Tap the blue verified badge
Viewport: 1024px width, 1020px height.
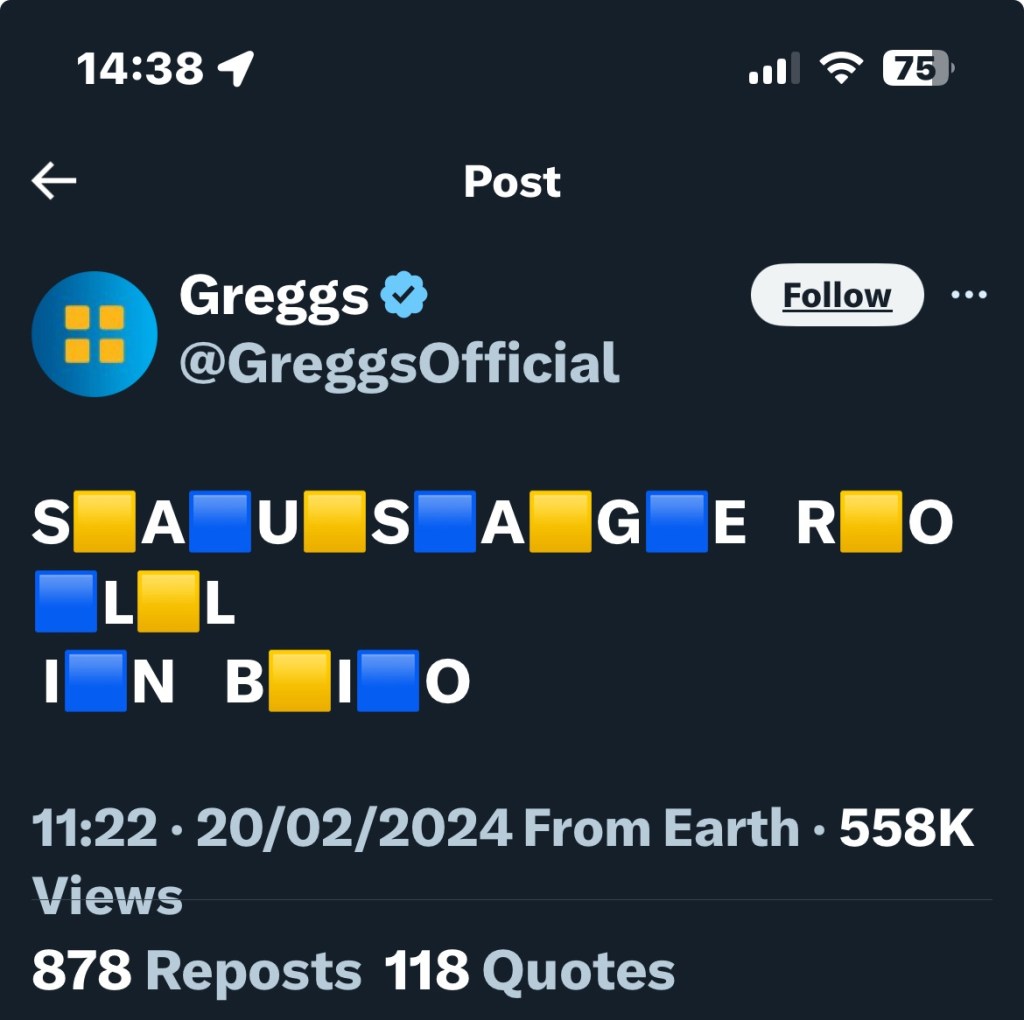coord(404,296)
